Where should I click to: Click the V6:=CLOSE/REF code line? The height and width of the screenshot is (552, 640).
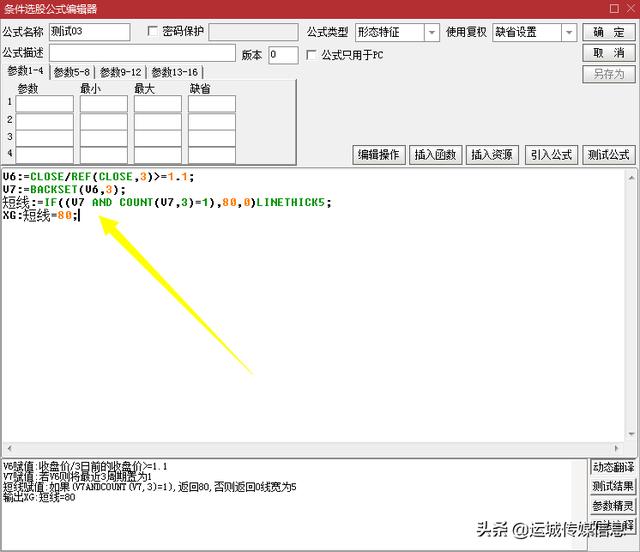(98, 177)
